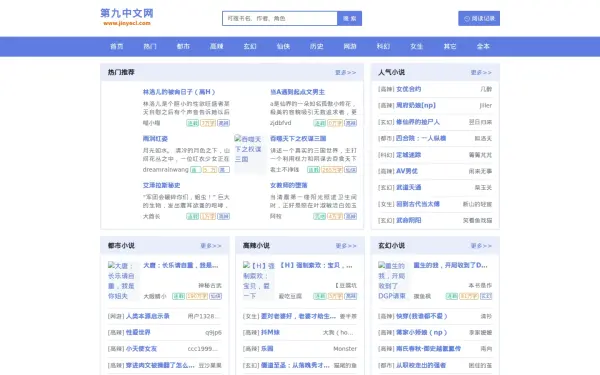Viewport: 600px width, 375px height.
Task: Open 小天使女友 in 都市小说 list
Action: coord(142,349)
